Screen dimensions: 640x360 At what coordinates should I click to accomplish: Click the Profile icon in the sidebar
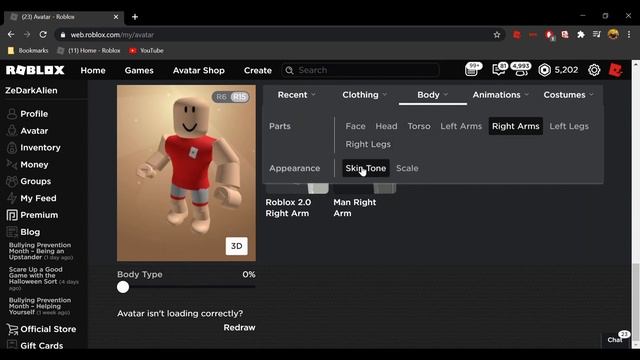(x=12, y=114)
